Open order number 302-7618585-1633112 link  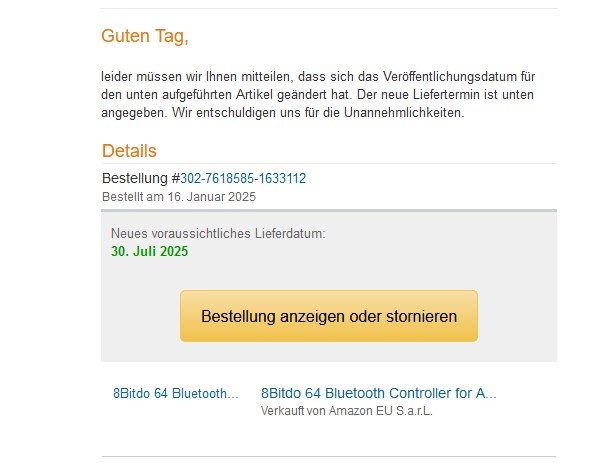point(243,179)
